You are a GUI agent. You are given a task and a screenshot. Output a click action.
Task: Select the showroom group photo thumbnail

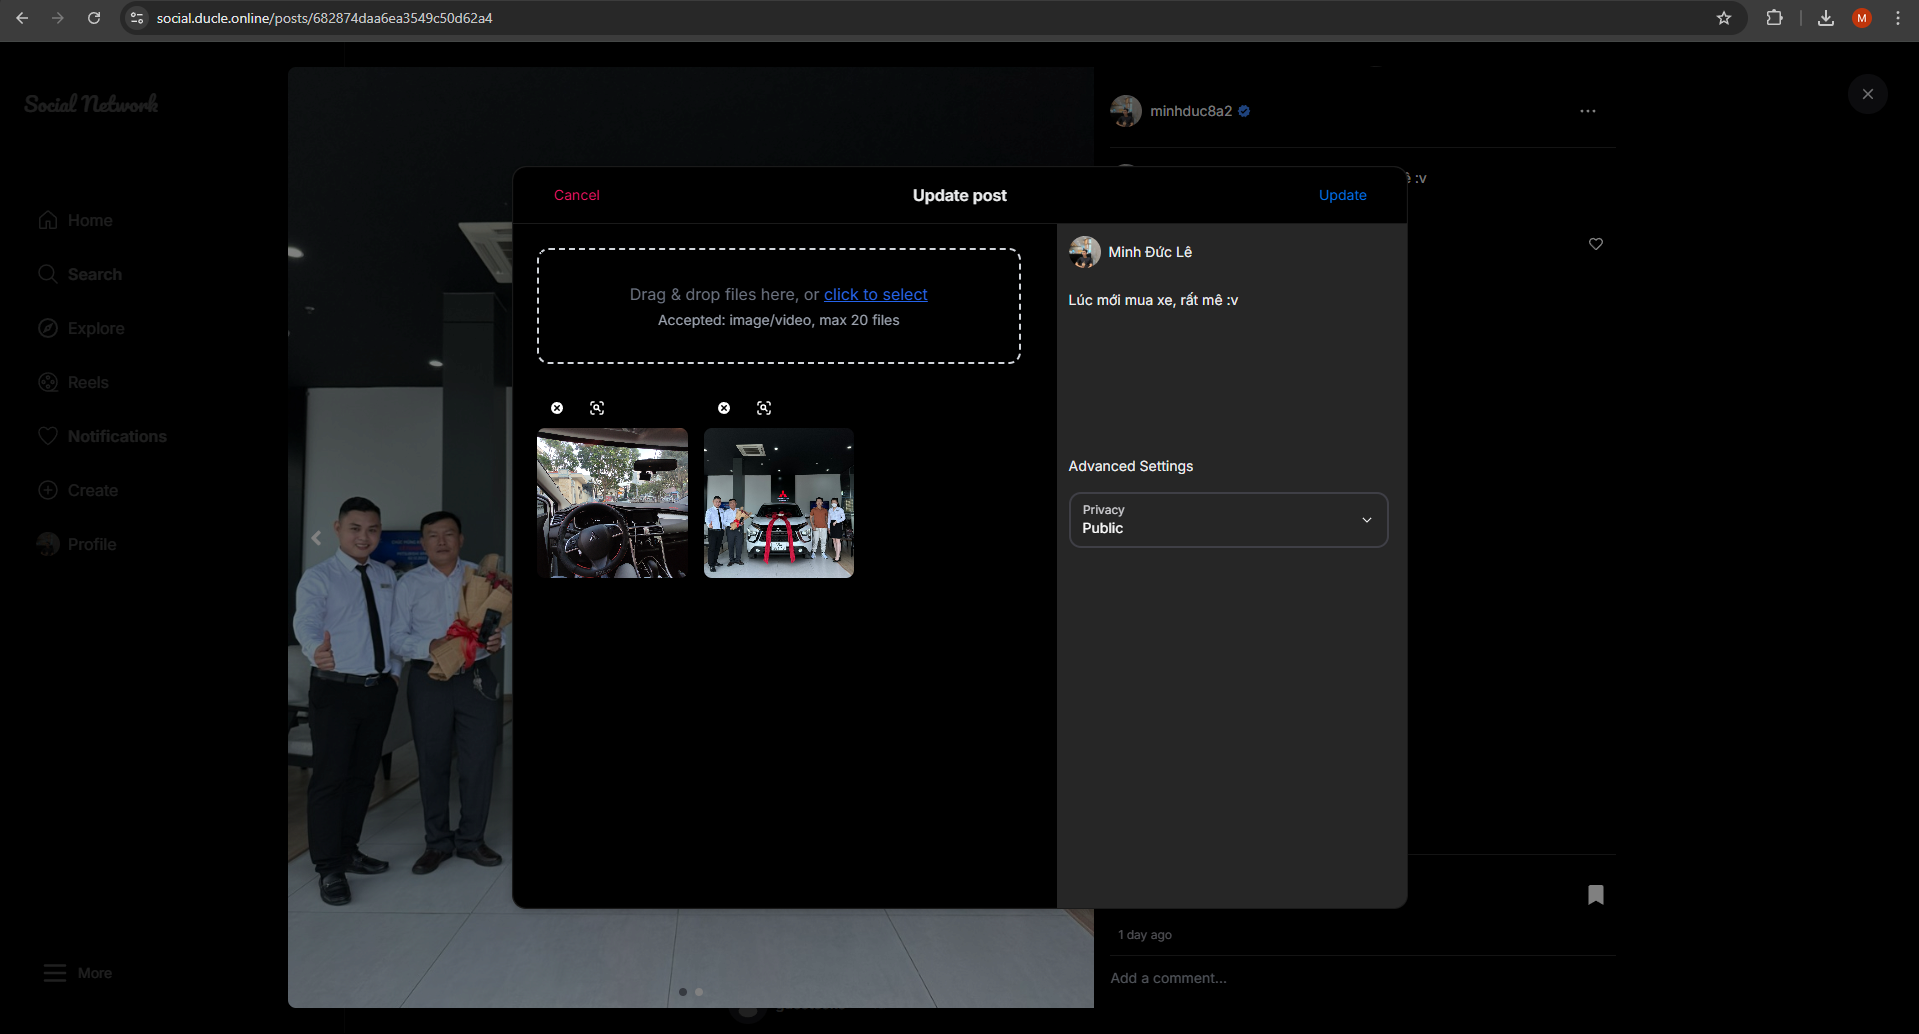coord(779,503)
